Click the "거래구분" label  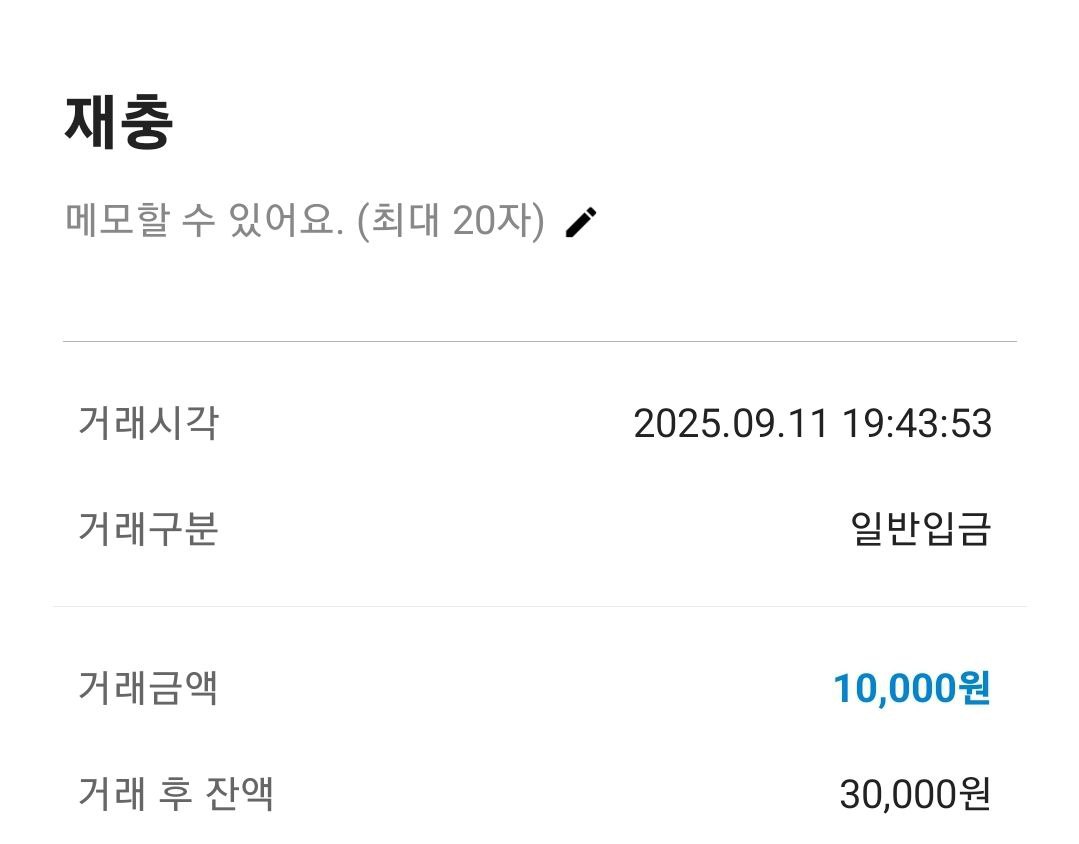148,529
